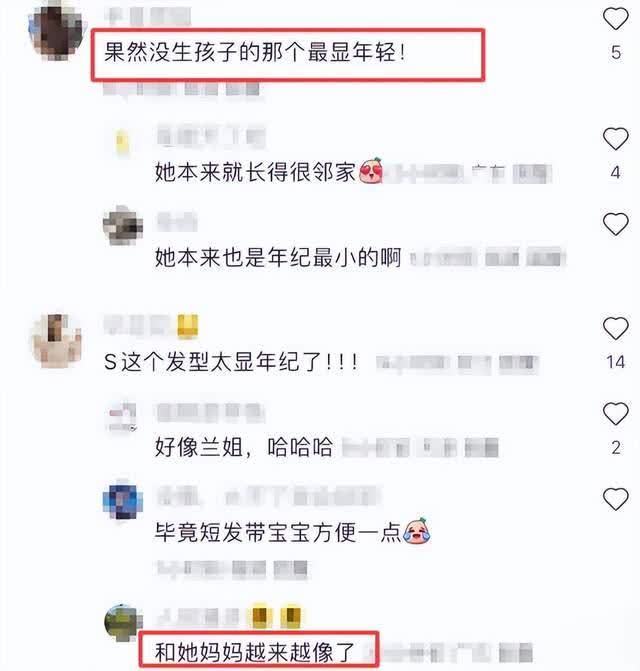Heart the reply '好像兰姐，哈哈哈'

tap(616, 413)
